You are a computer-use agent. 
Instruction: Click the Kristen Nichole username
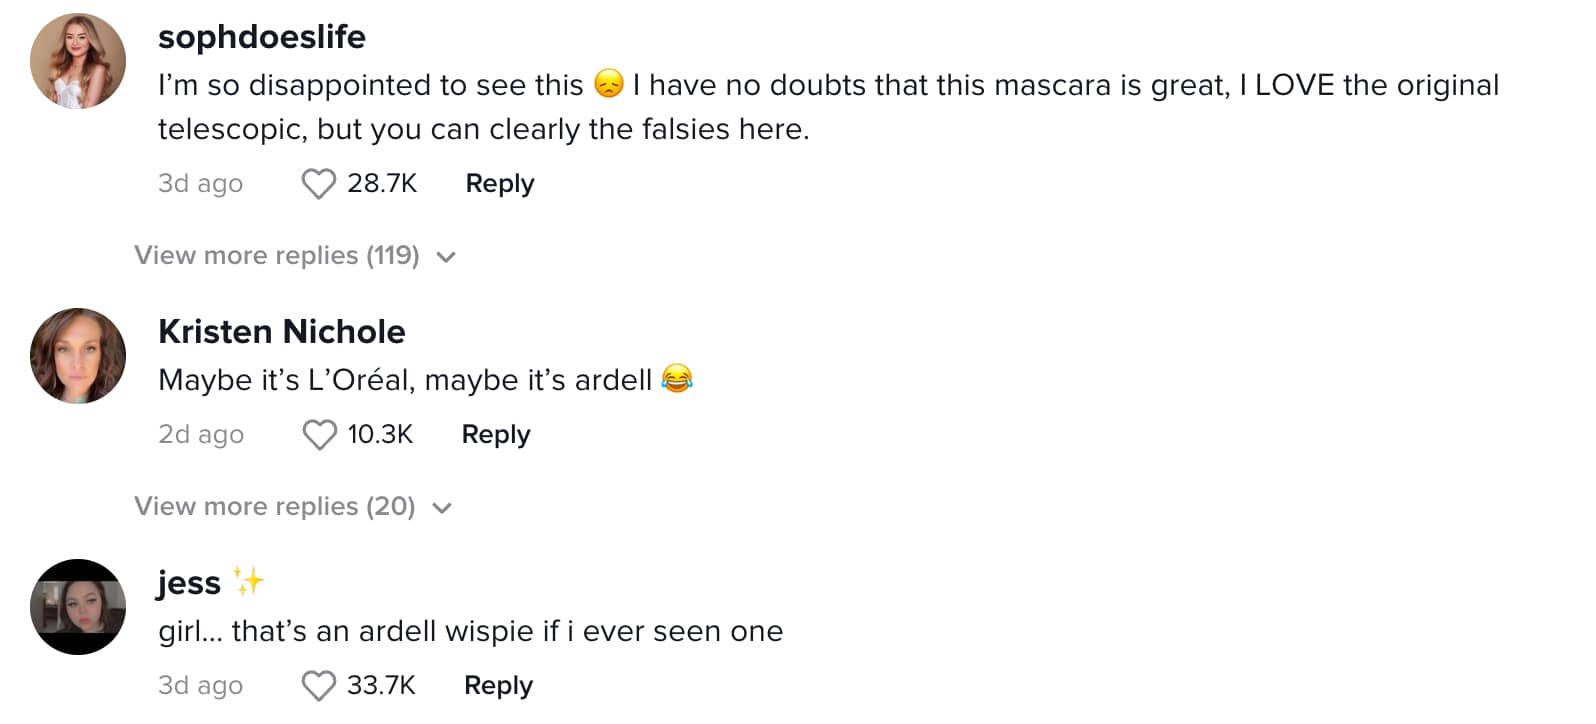282,332
